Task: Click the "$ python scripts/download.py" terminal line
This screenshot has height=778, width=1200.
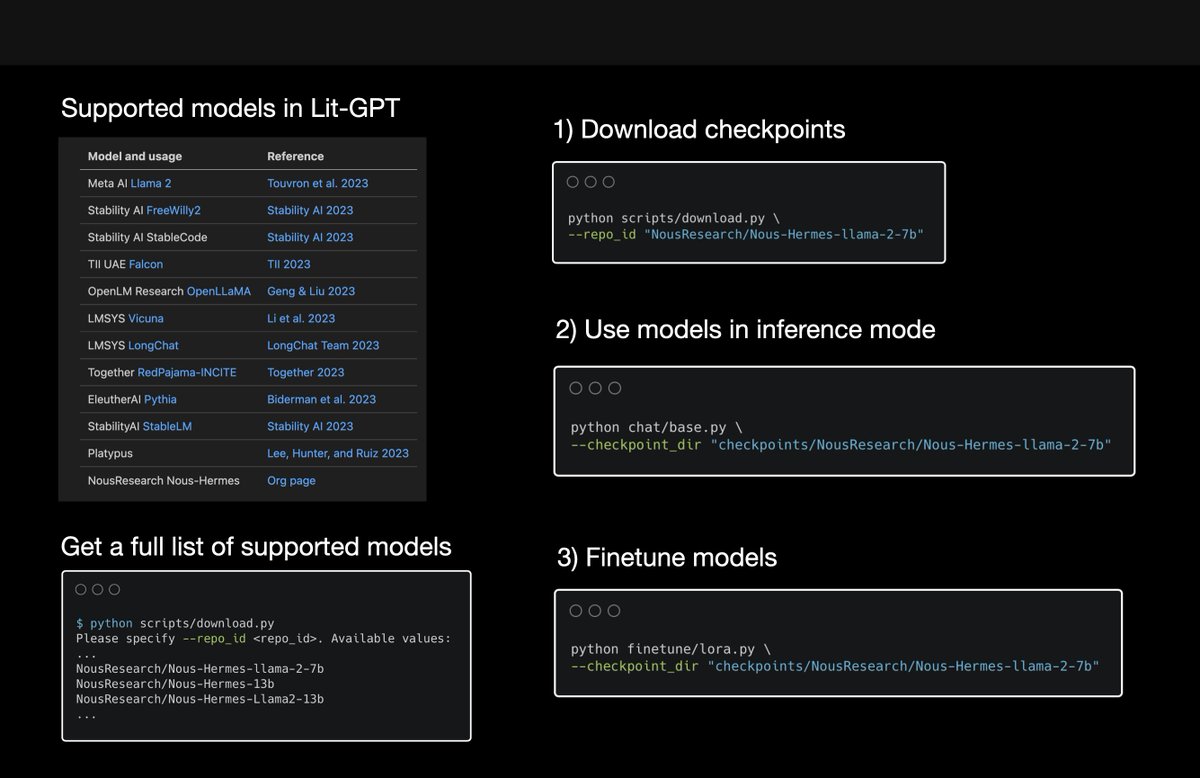Action: (175, 623)
